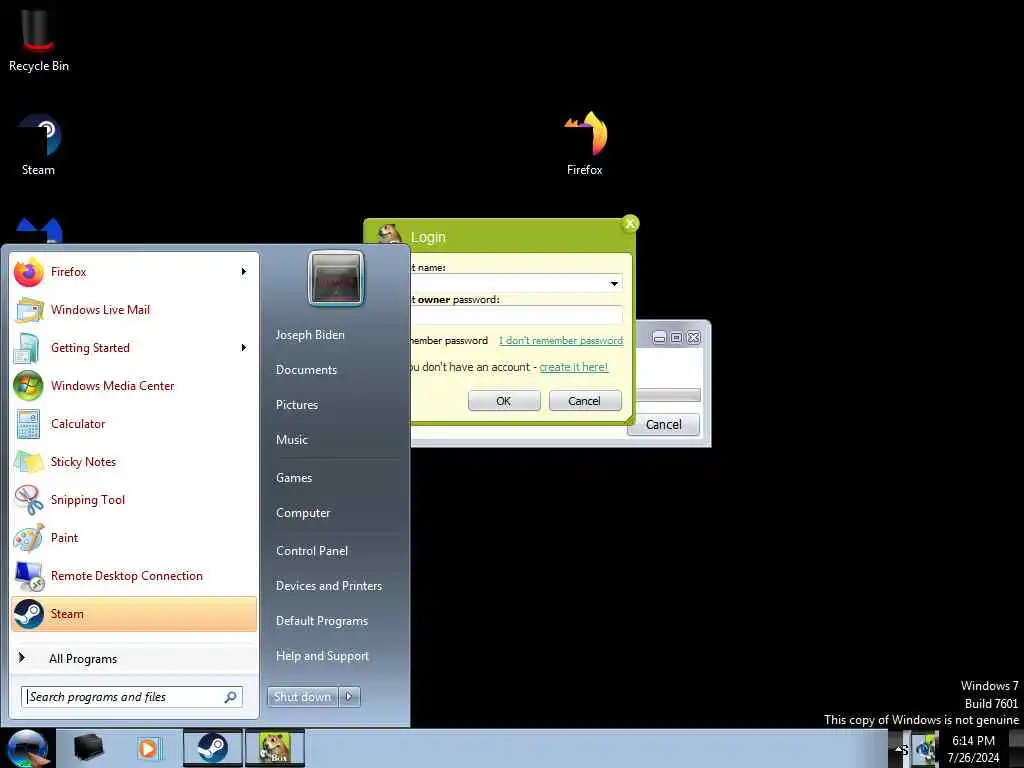
Task: Open Games from Start menu
Action: pyautogui.click(x=294, y=478)
